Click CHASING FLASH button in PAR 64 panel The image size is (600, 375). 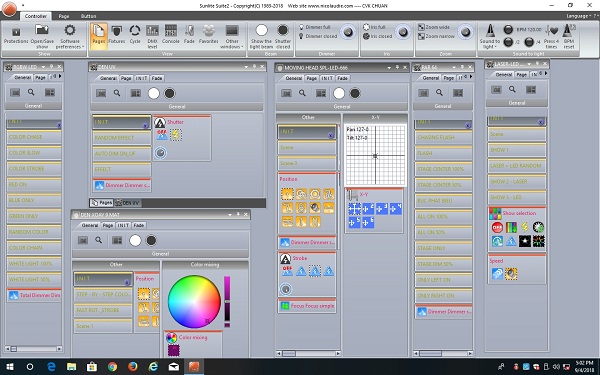tap(443, 137)
